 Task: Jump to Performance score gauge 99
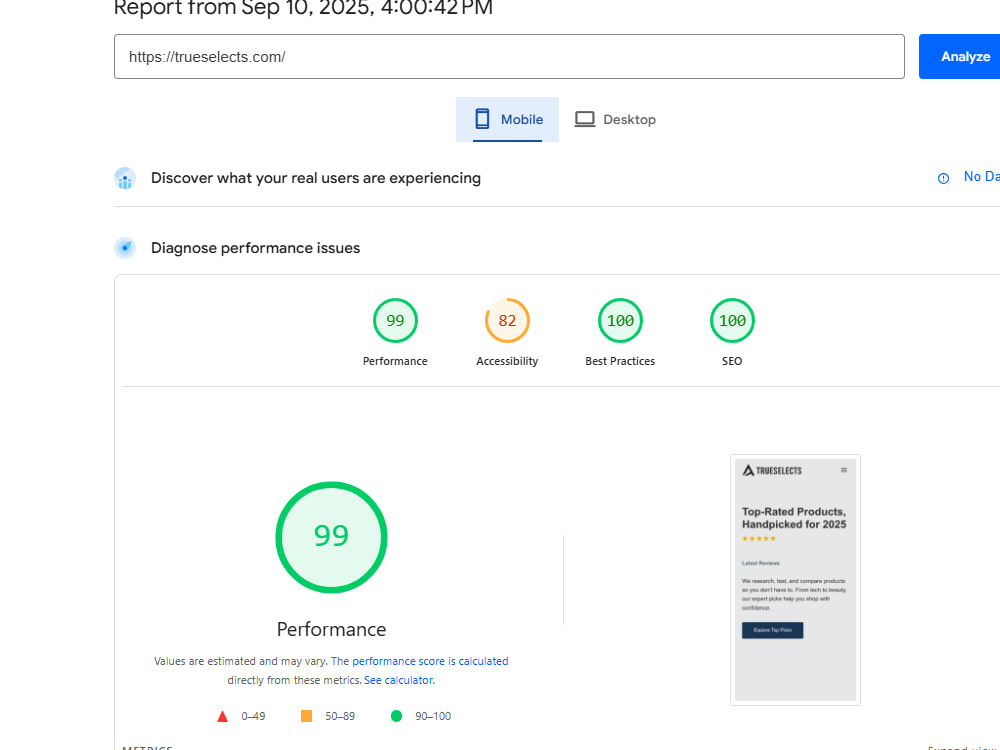click(x=395, y=321)
